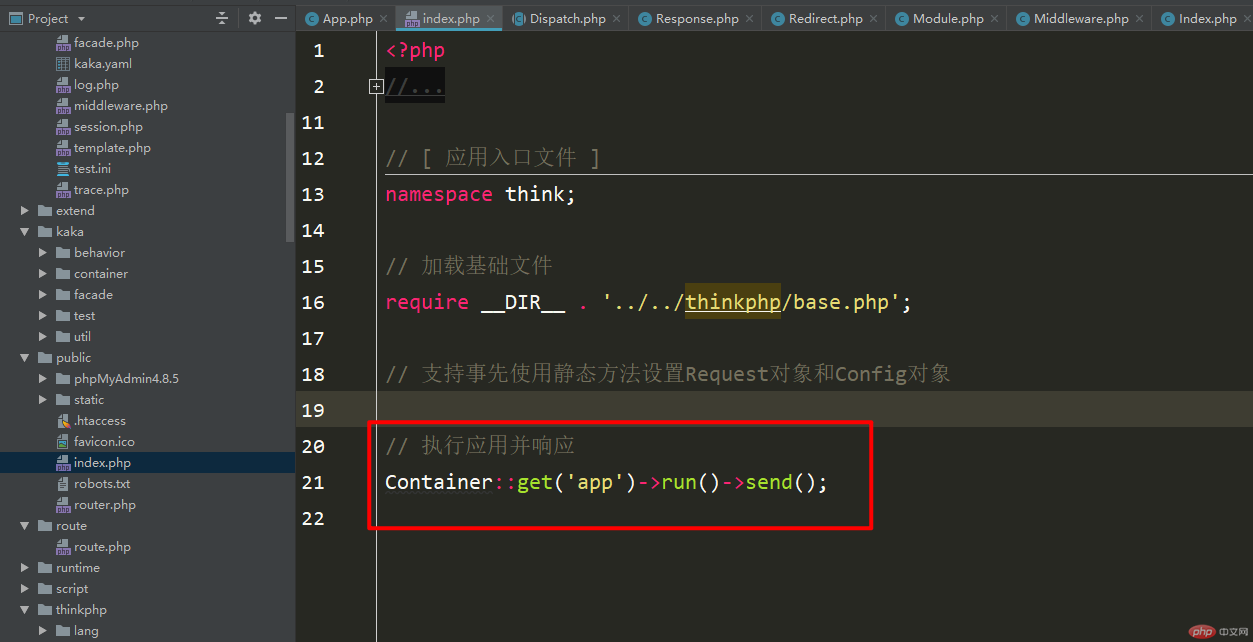Expand the extend folder
Image resolution: width=1253 pixels, height=642 pixels.
pyautogui.click(x=25, y=211)
